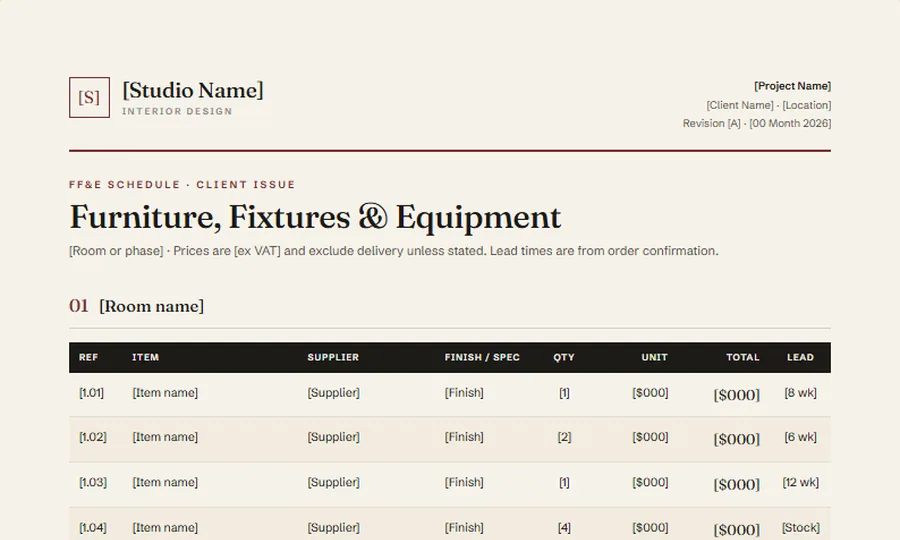Click the Furniture, Fixtures & Equipment title
This screenshot has width=900, height=540.
tap(315, 217)
